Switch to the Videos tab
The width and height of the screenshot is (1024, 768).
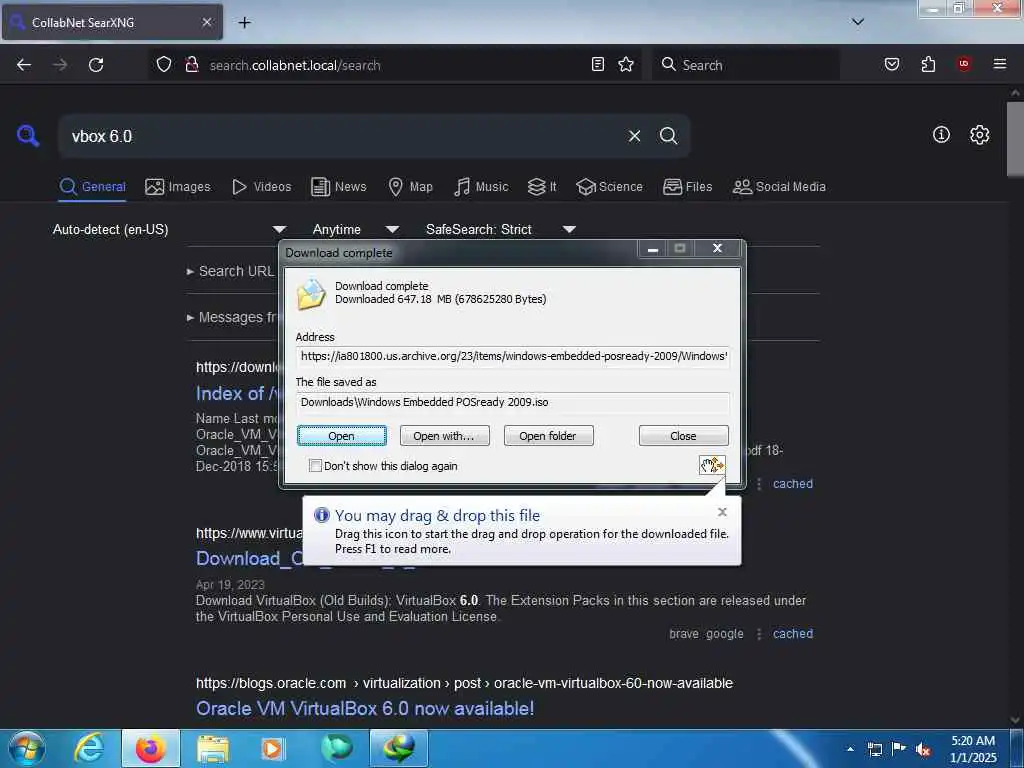click(x=261, y=187)
